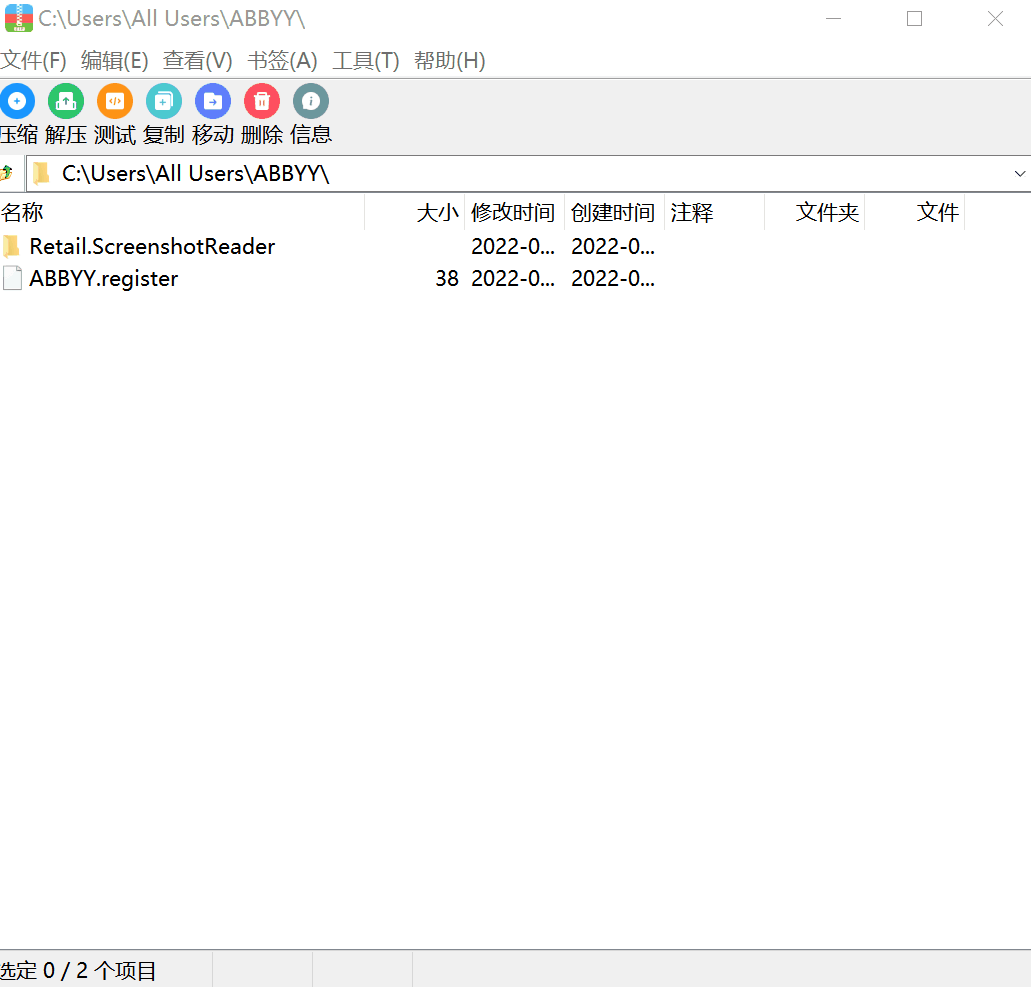The width and height of the screenshot is (1031, 987).
Task: Click the address bar path field
Action: pos(500,173)
